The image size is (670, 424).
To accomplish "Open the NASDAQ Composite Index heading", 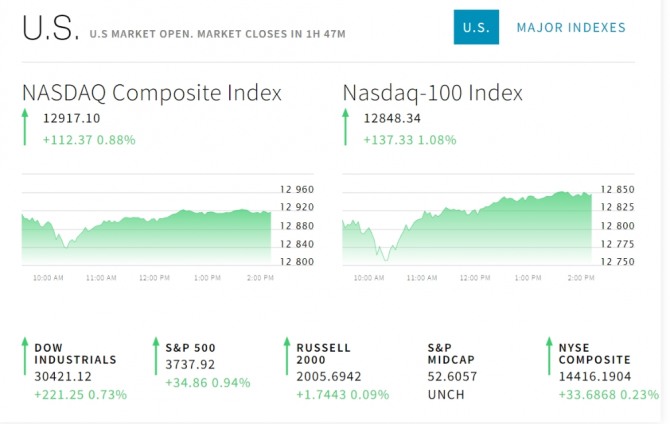I will [x=152, y=93].
